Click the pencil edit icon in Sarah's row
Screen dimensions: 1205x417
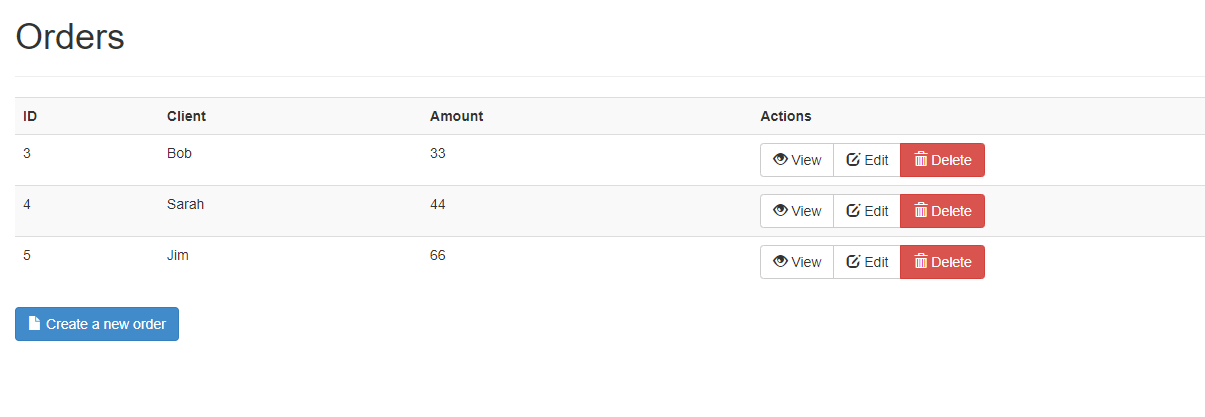tap(853, 210)
